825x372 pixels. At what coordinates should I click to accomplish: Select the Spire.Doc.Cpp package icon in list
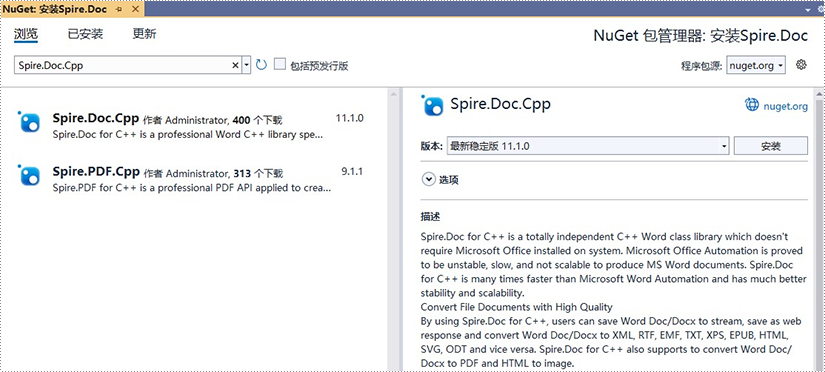click(29, 123)
